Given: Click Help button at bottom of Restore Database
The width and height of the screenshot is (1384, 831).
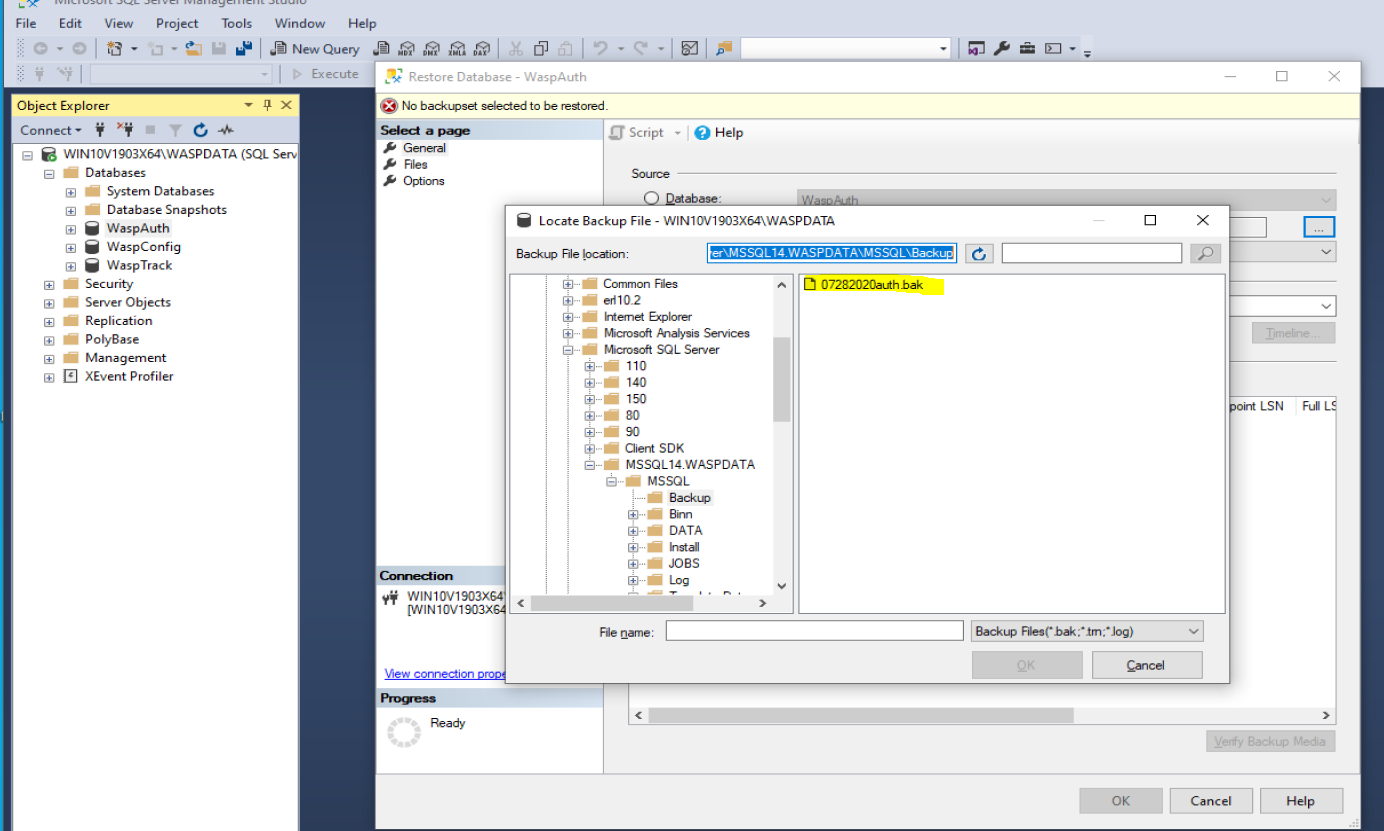Looking at the screenshot, I should click(1300, 800).
